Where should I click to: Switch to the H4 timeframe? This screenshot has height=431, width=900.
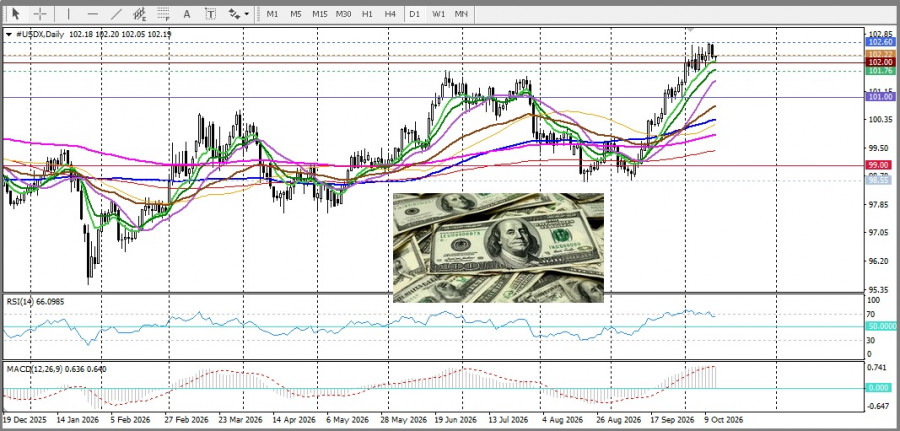click(390, 14)
